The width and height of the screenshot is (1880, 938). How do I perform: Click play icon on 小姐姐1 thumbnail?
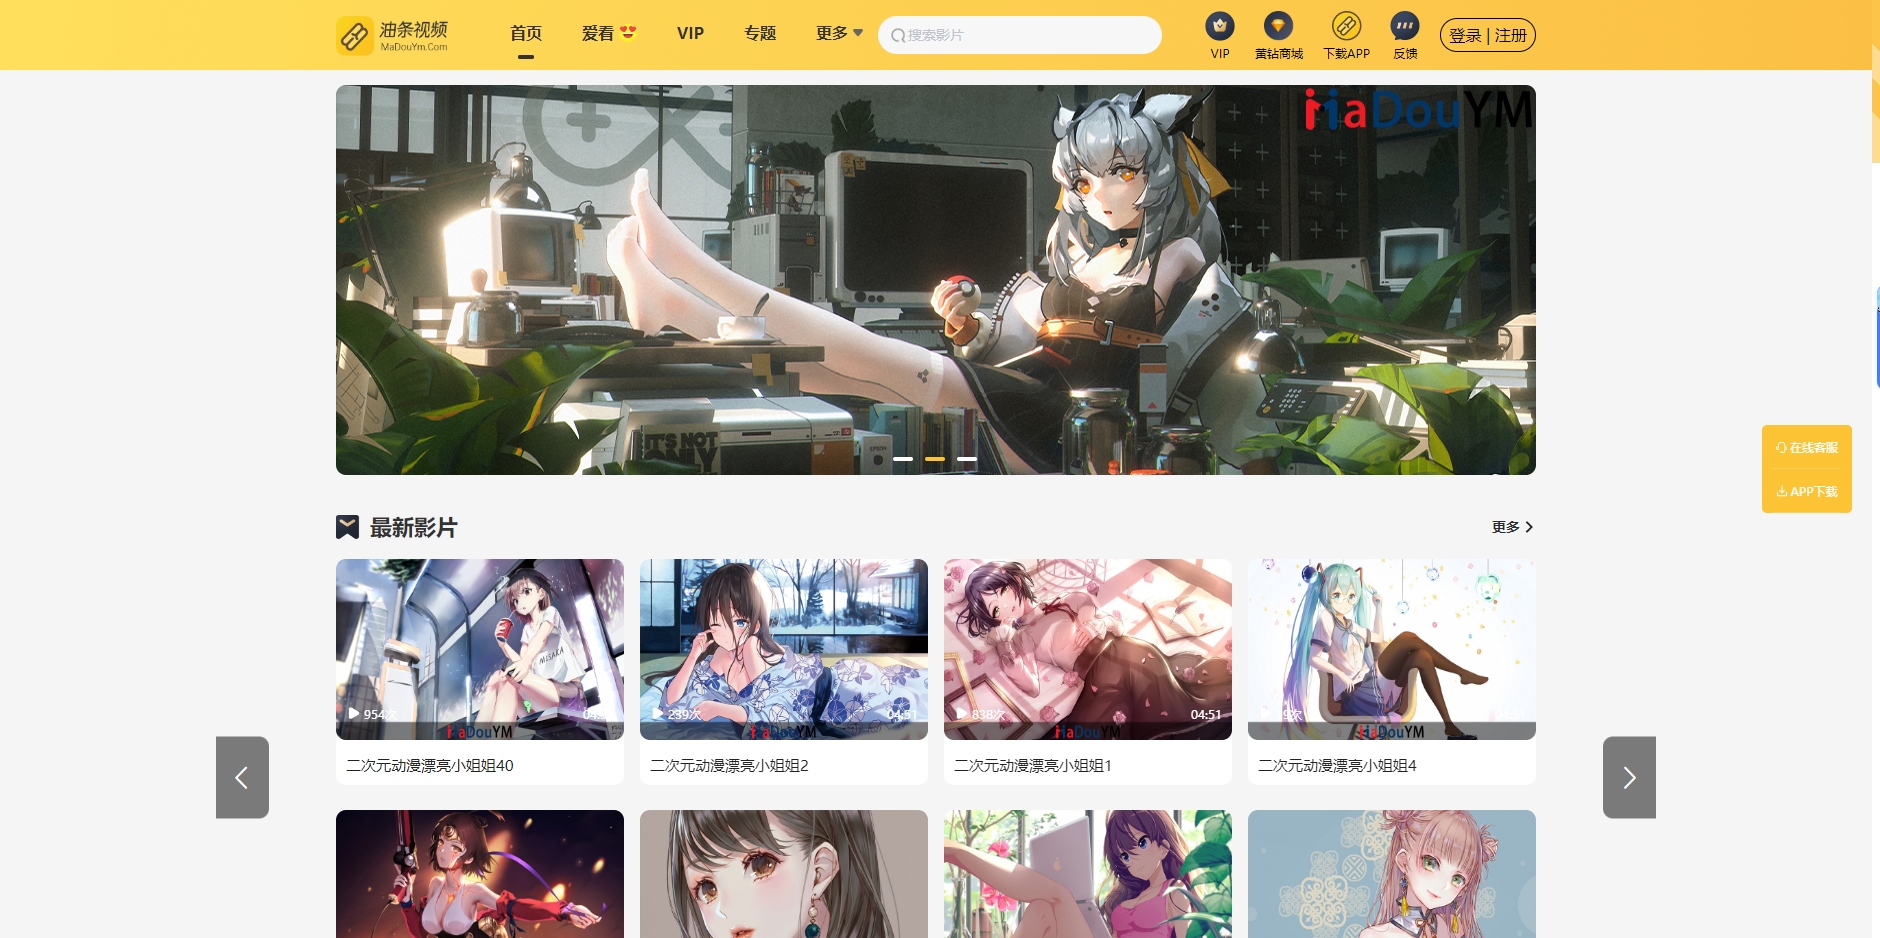point(962,713)
